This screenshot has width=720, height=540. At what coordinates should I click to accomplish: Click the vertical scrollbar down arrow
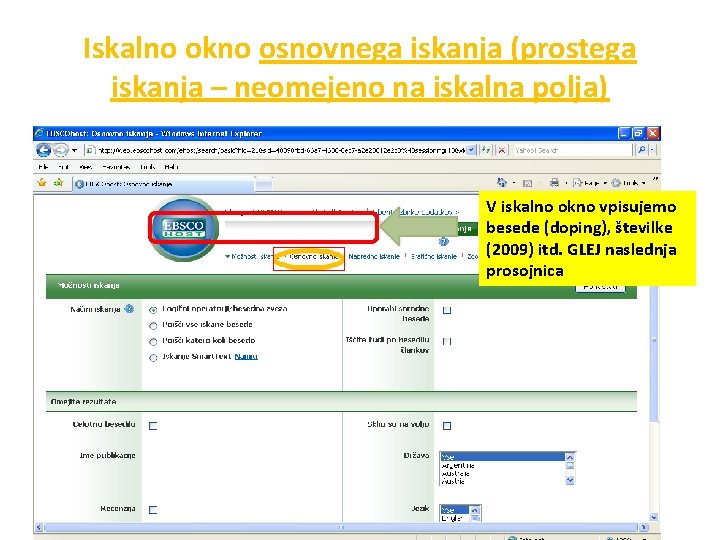[x=654, y=517]
